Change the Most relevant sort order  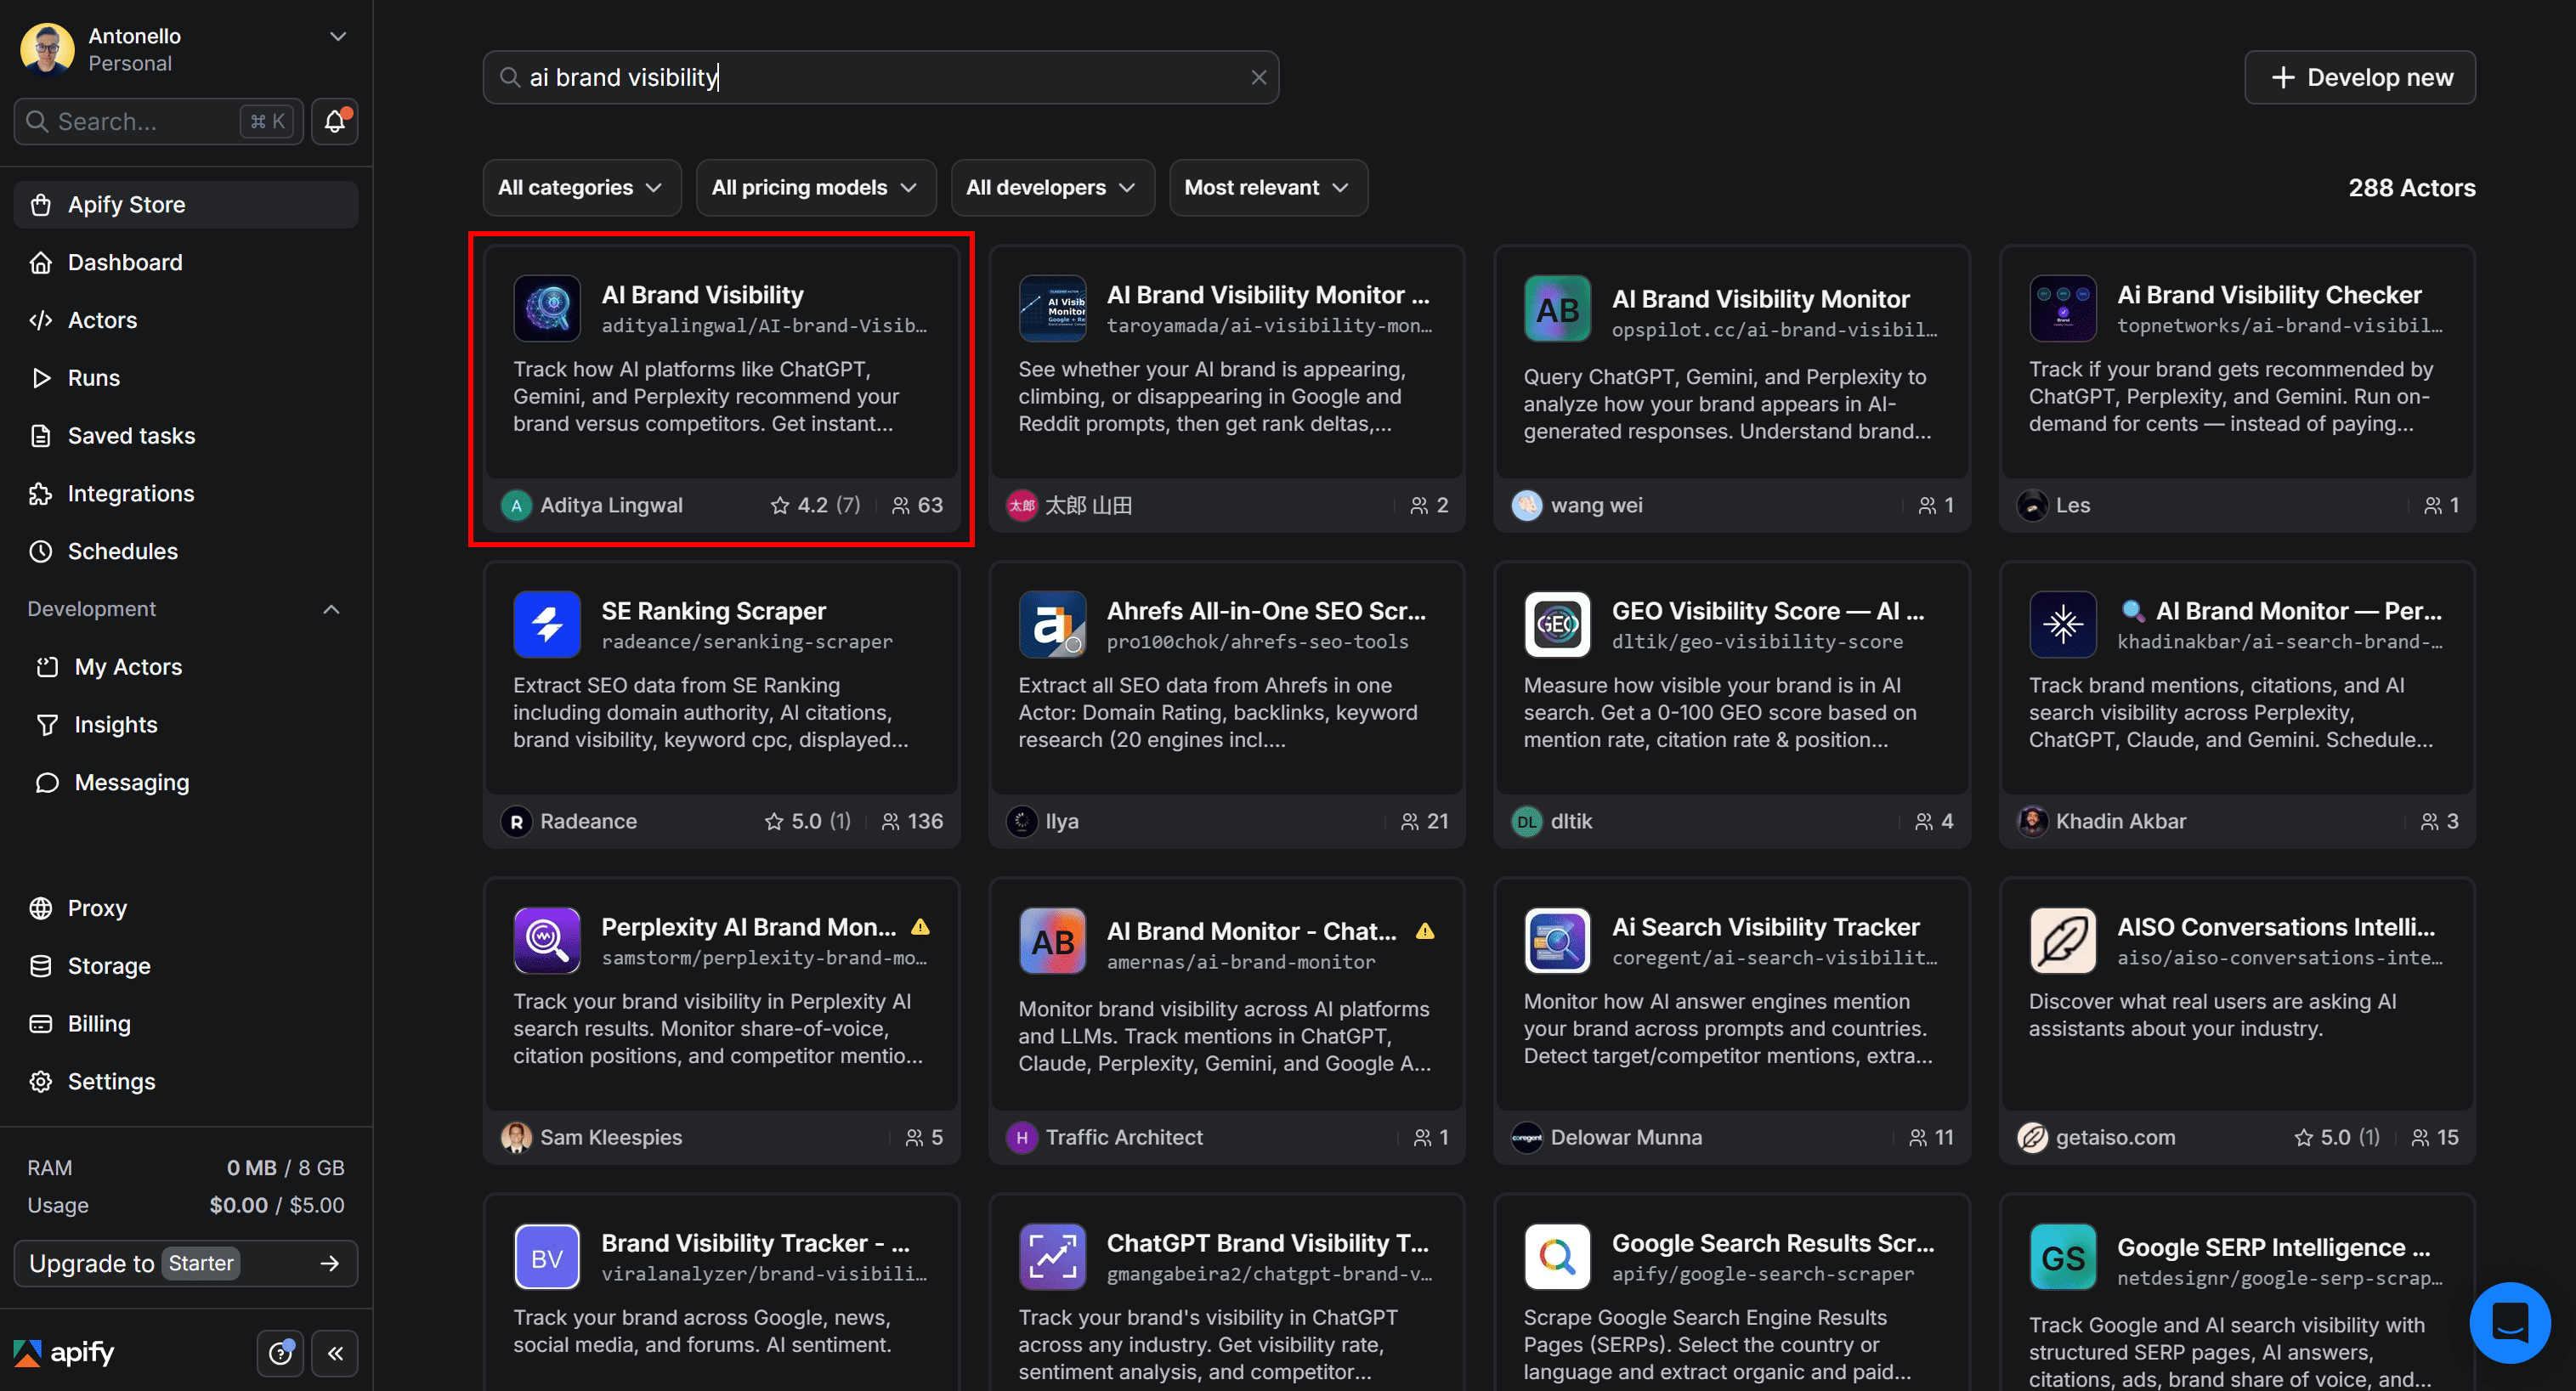[x=1266, y=187]
